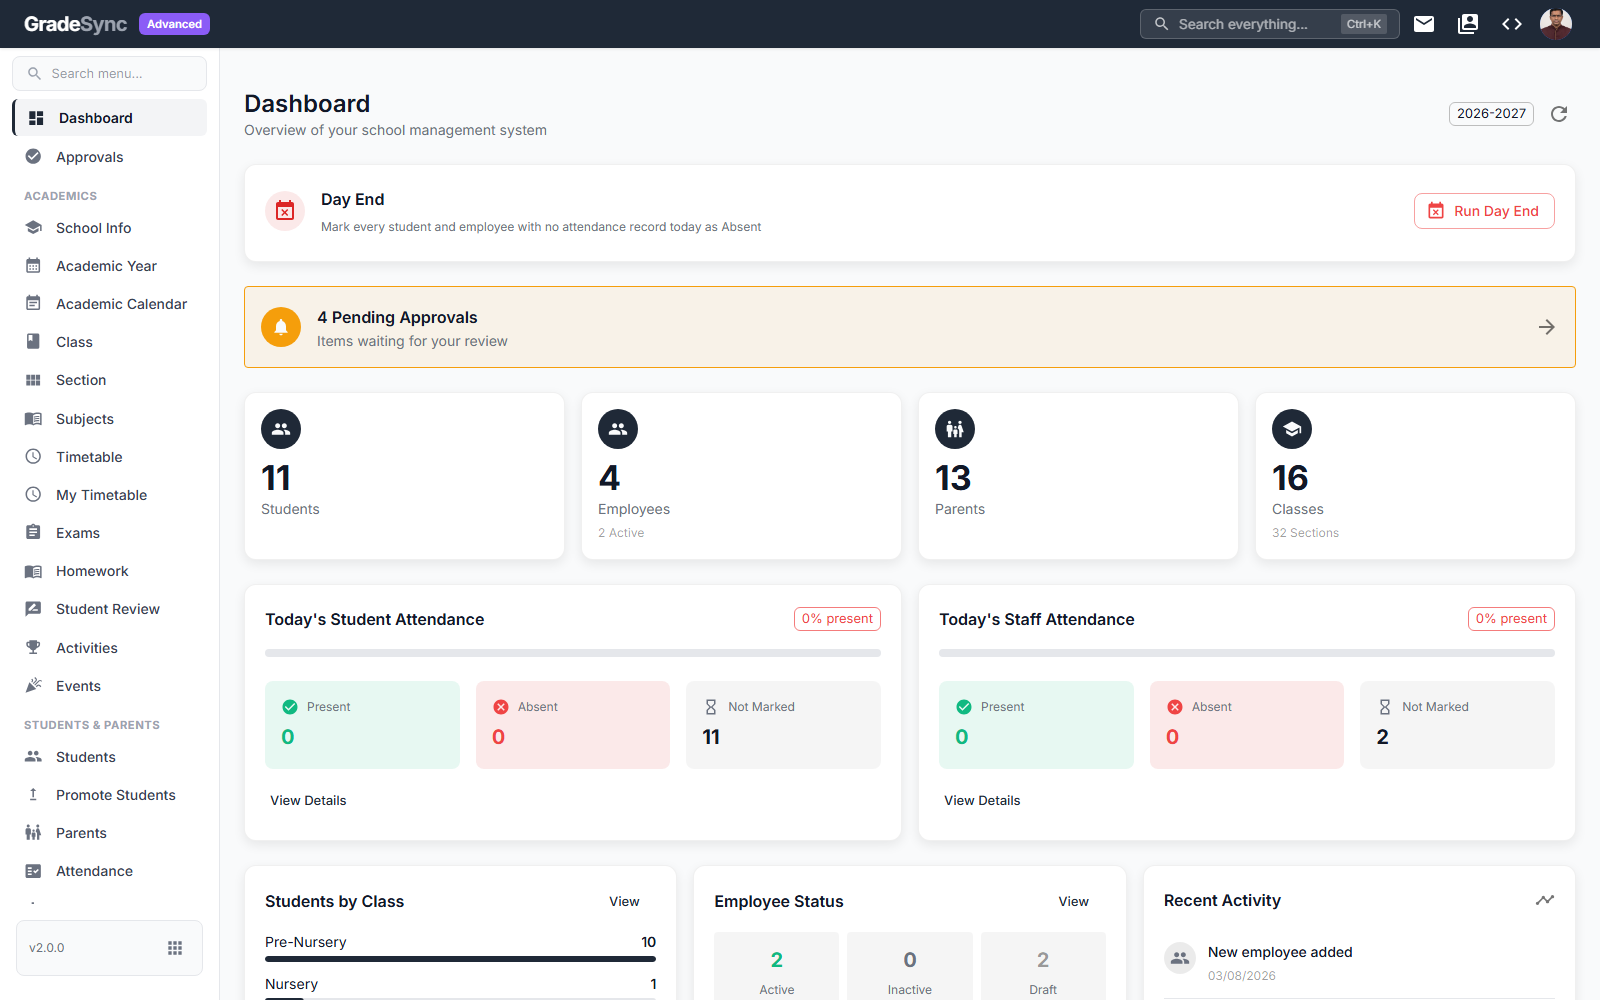The image size is (1600, 1000).
Task: Click the Day End calendar icon
Action: tap(285, 211)
